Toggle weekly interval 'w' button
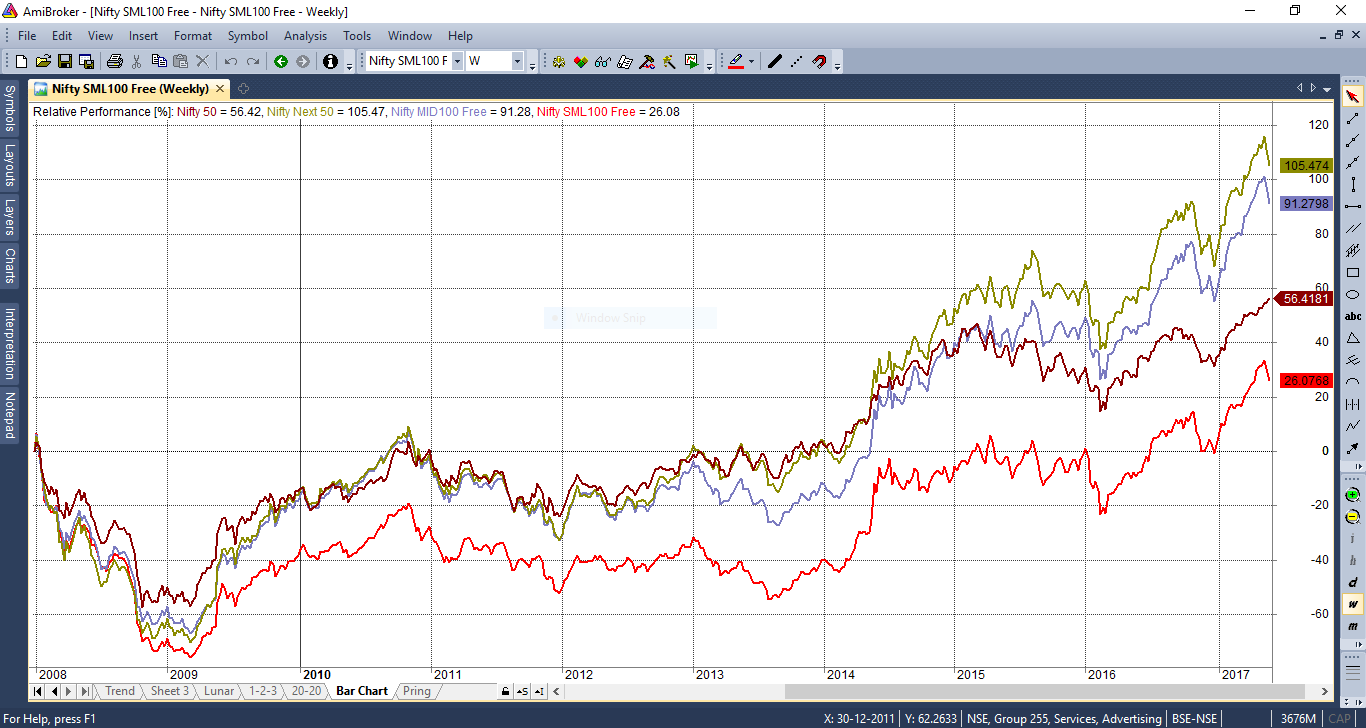The image size is (1366, 728). pos(1353,604)
